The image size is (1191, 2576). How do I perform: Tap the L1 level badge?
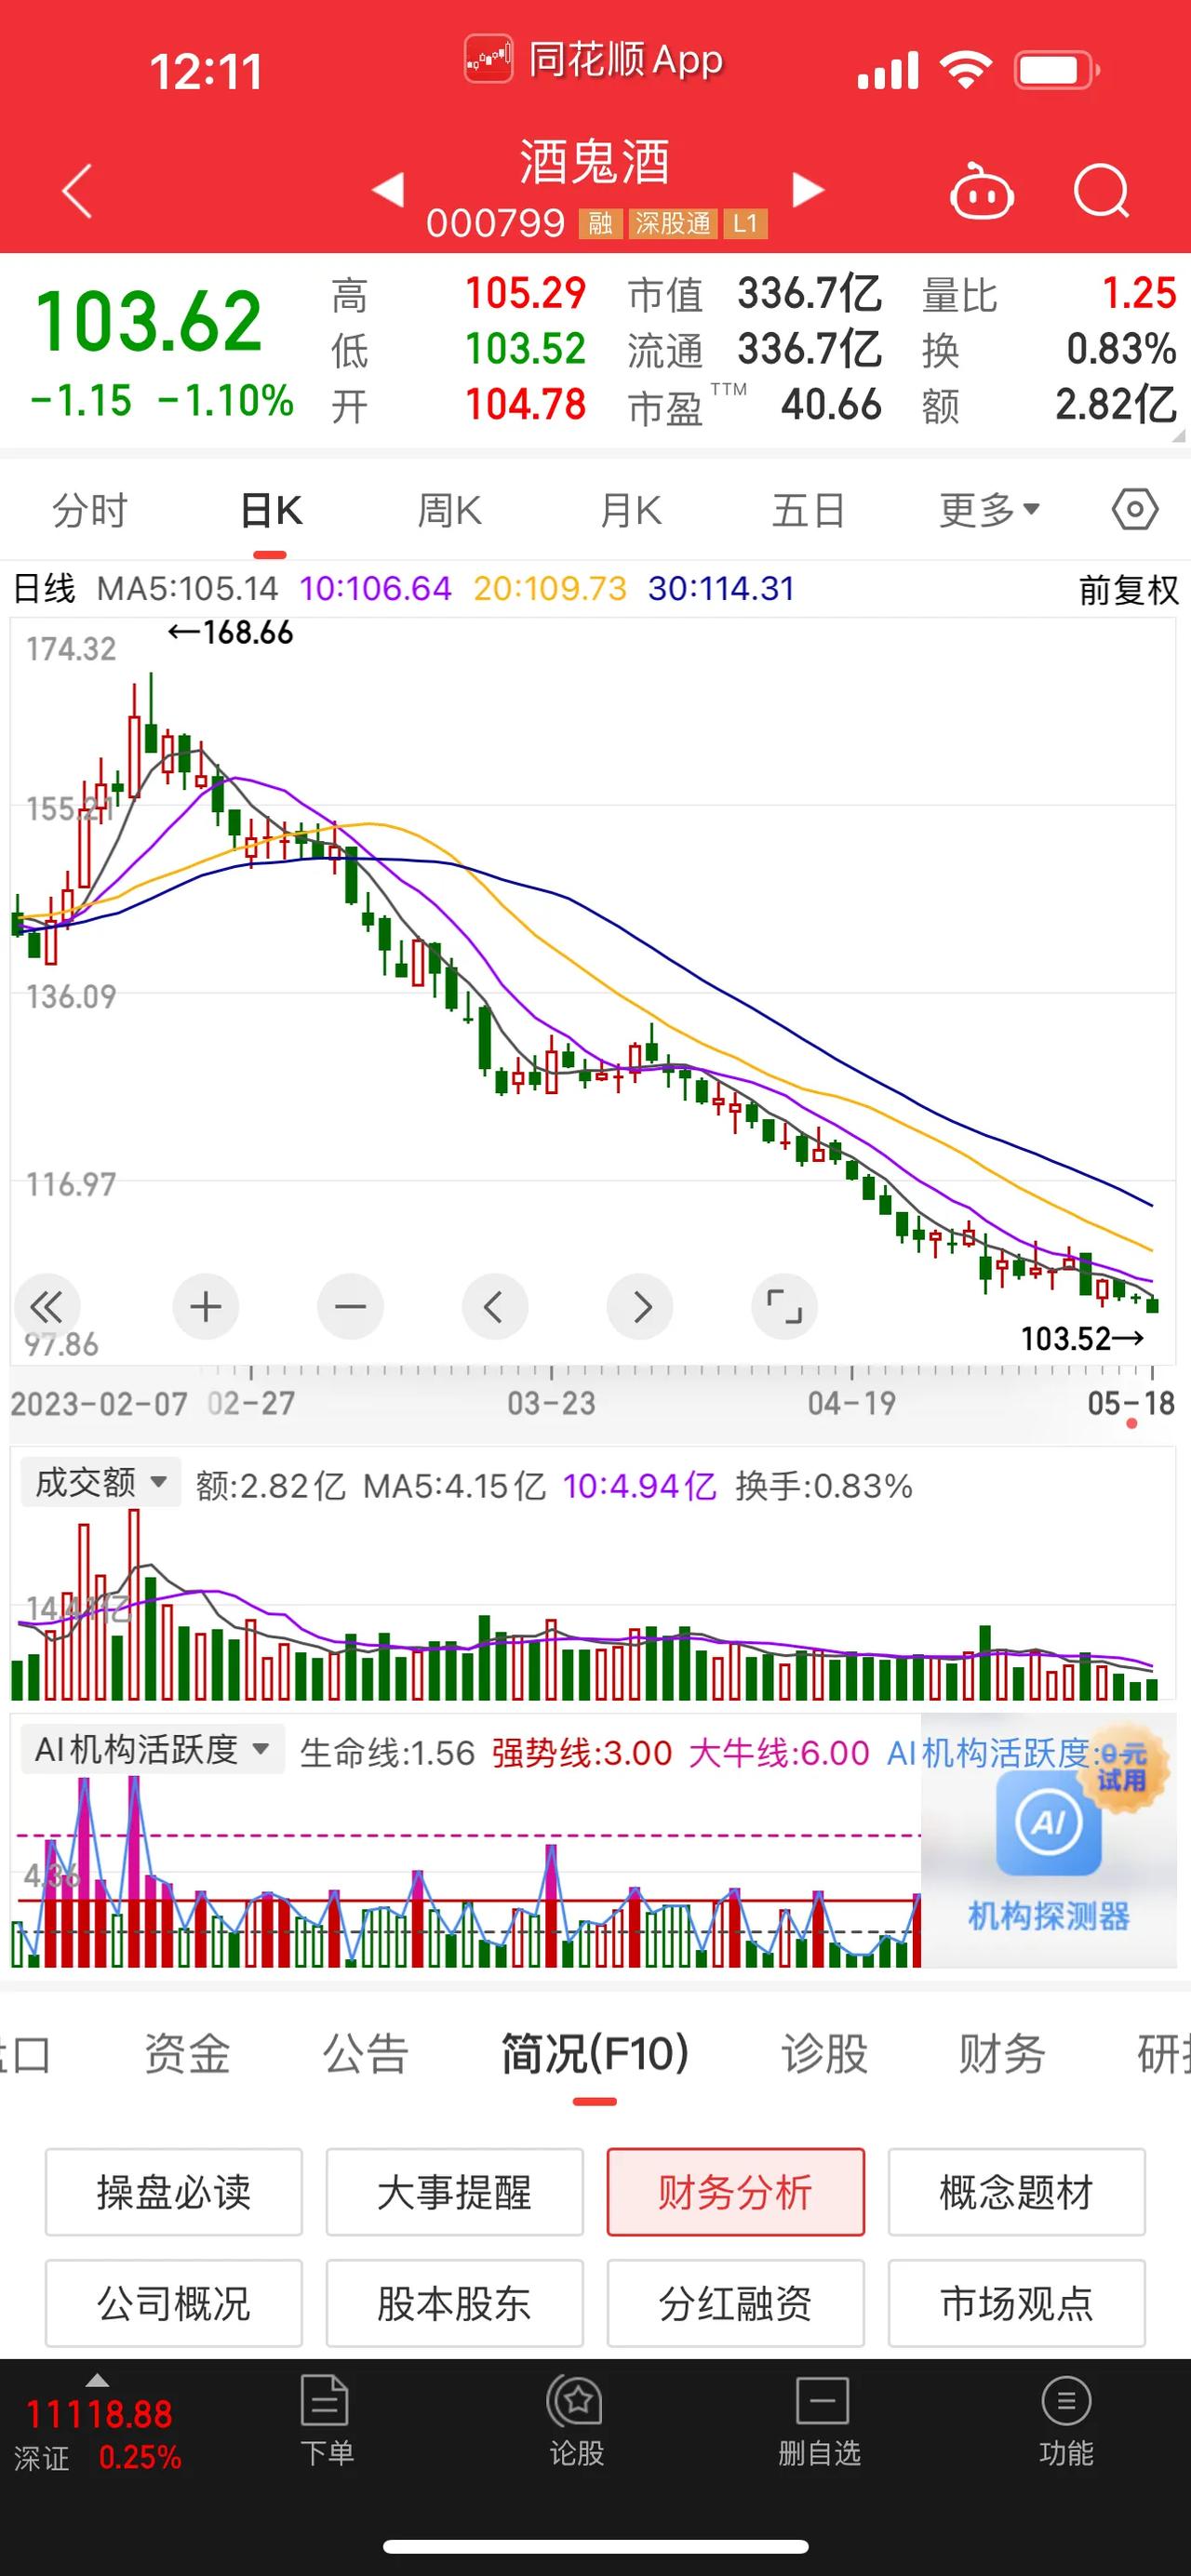(x=745, y=223)
